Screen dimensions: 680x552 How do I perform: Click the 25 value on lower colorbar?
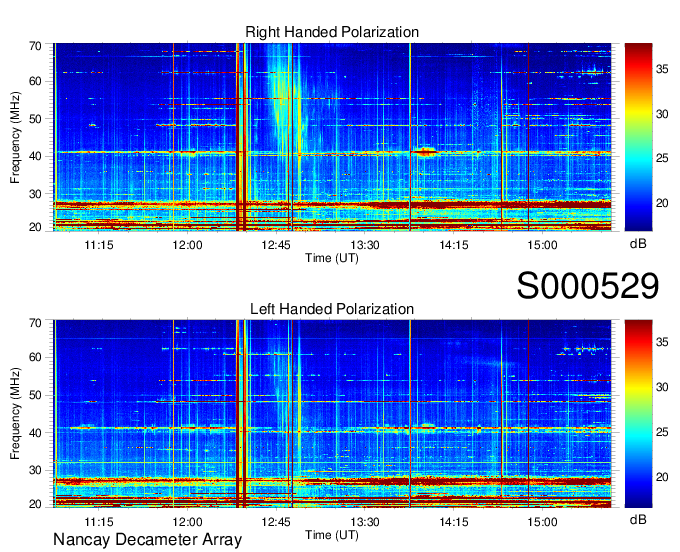662,431
